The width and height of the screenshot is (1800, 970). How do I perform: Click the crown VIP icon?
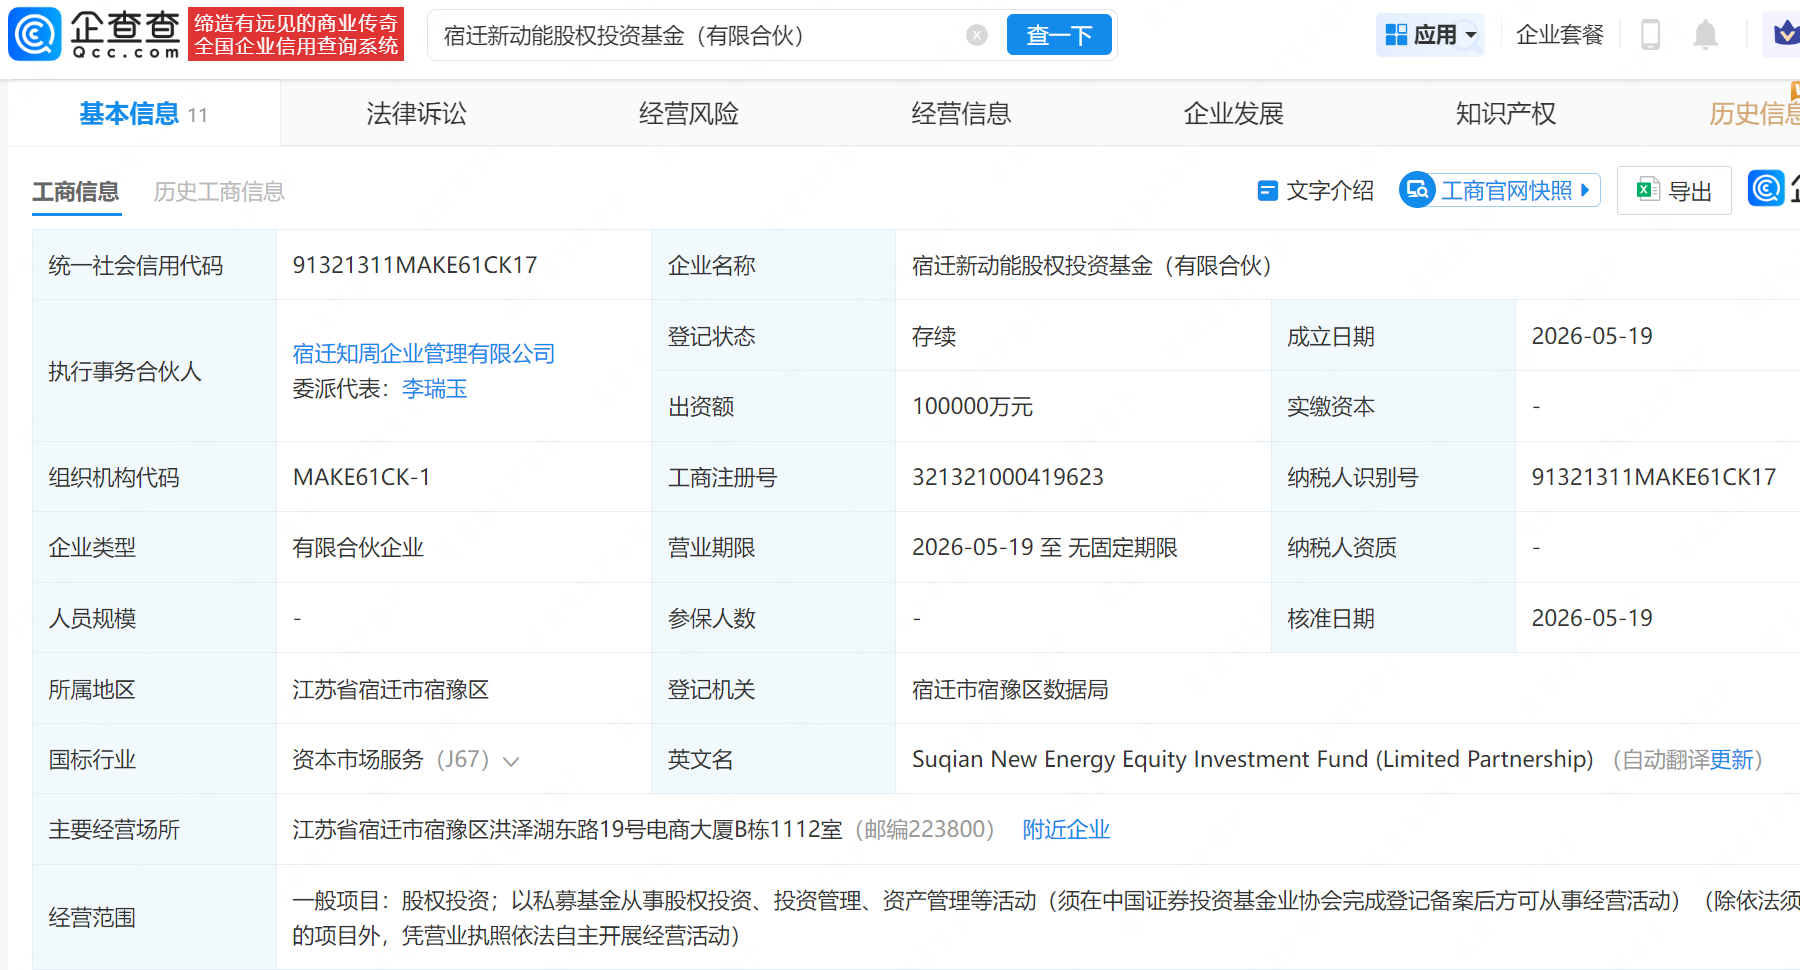[1786, 34]
